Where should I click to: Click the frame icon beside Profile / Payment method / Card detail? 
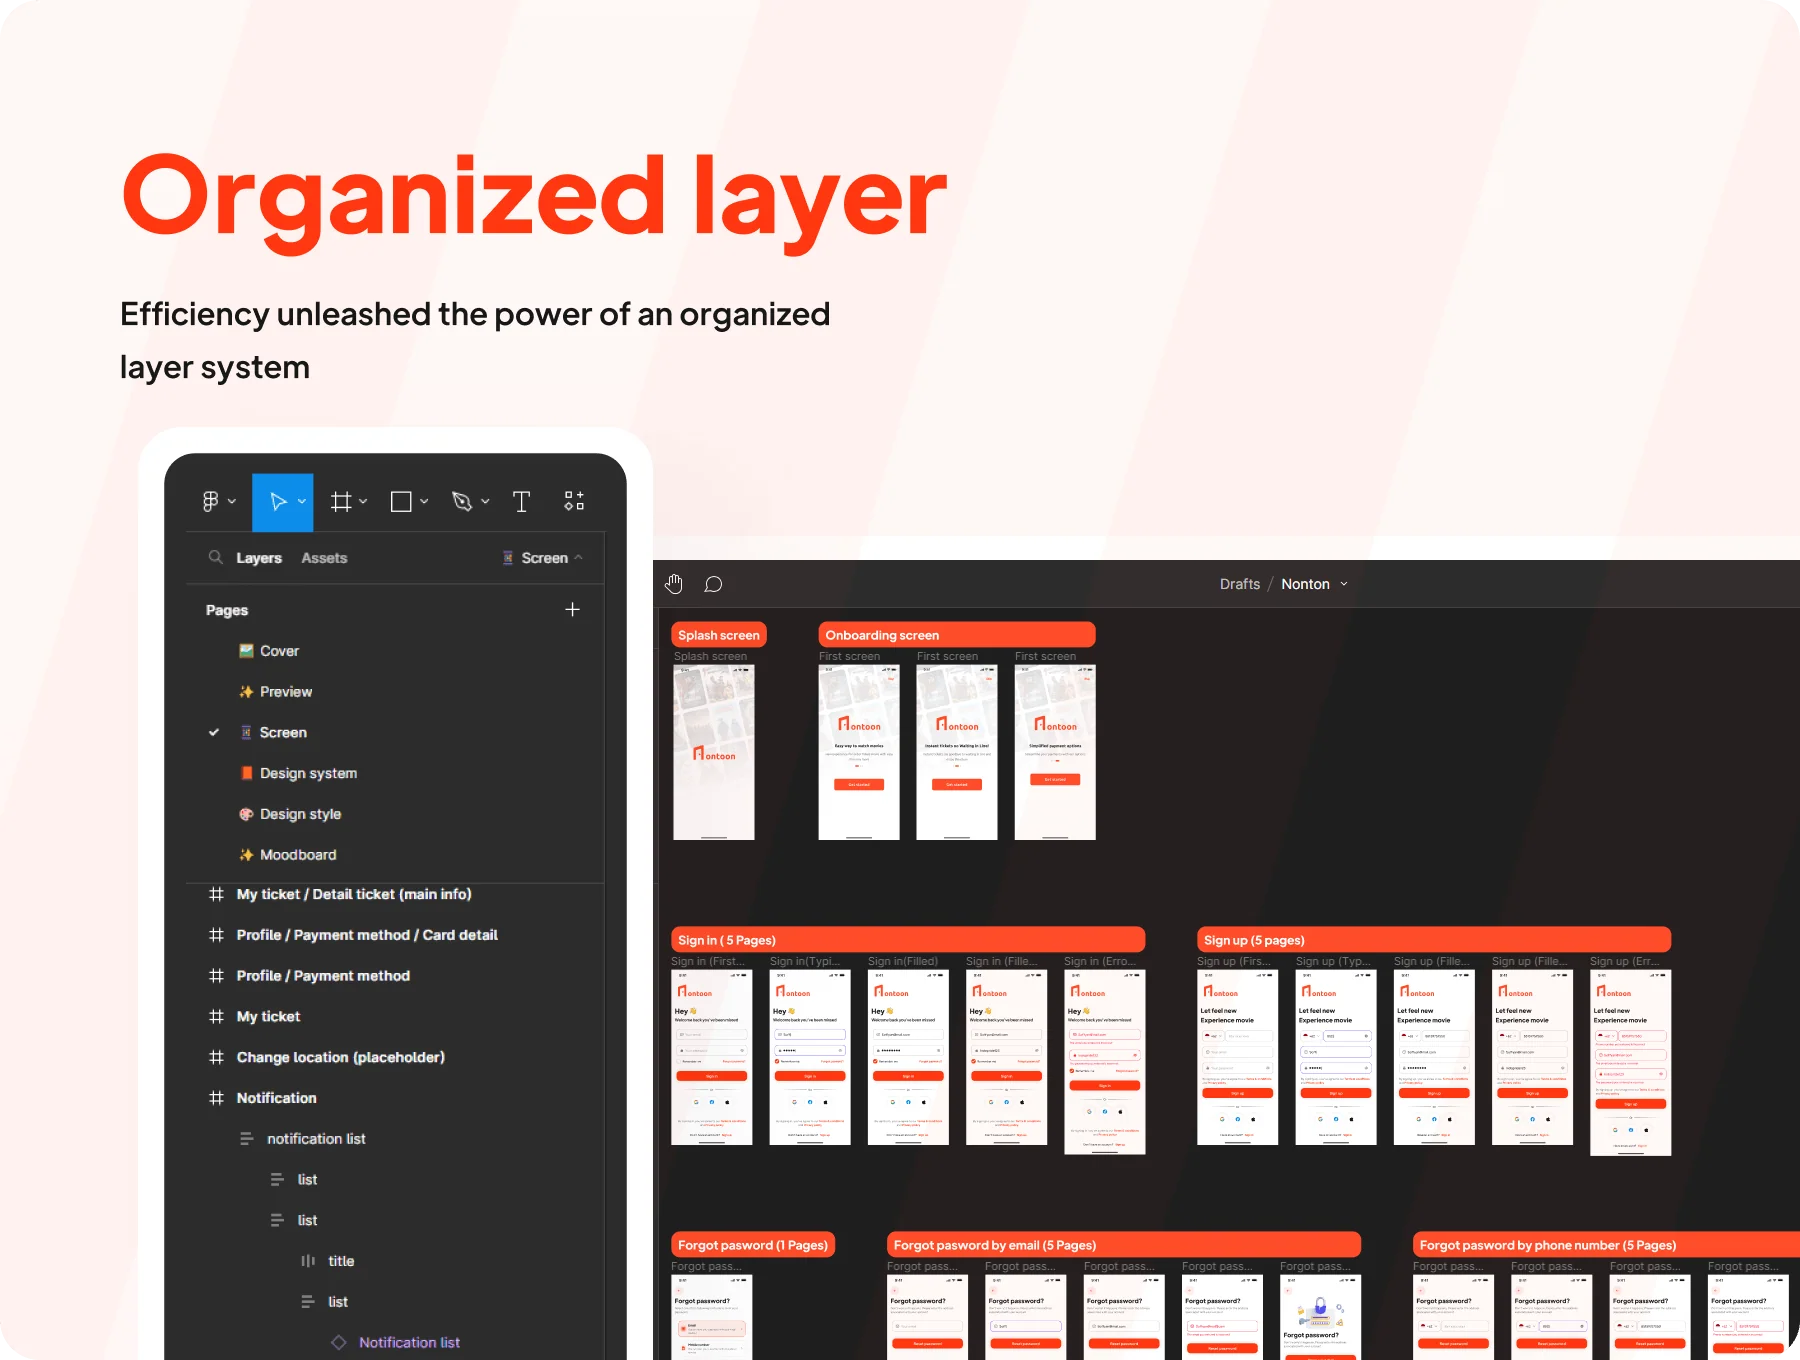tap(216, 935)
